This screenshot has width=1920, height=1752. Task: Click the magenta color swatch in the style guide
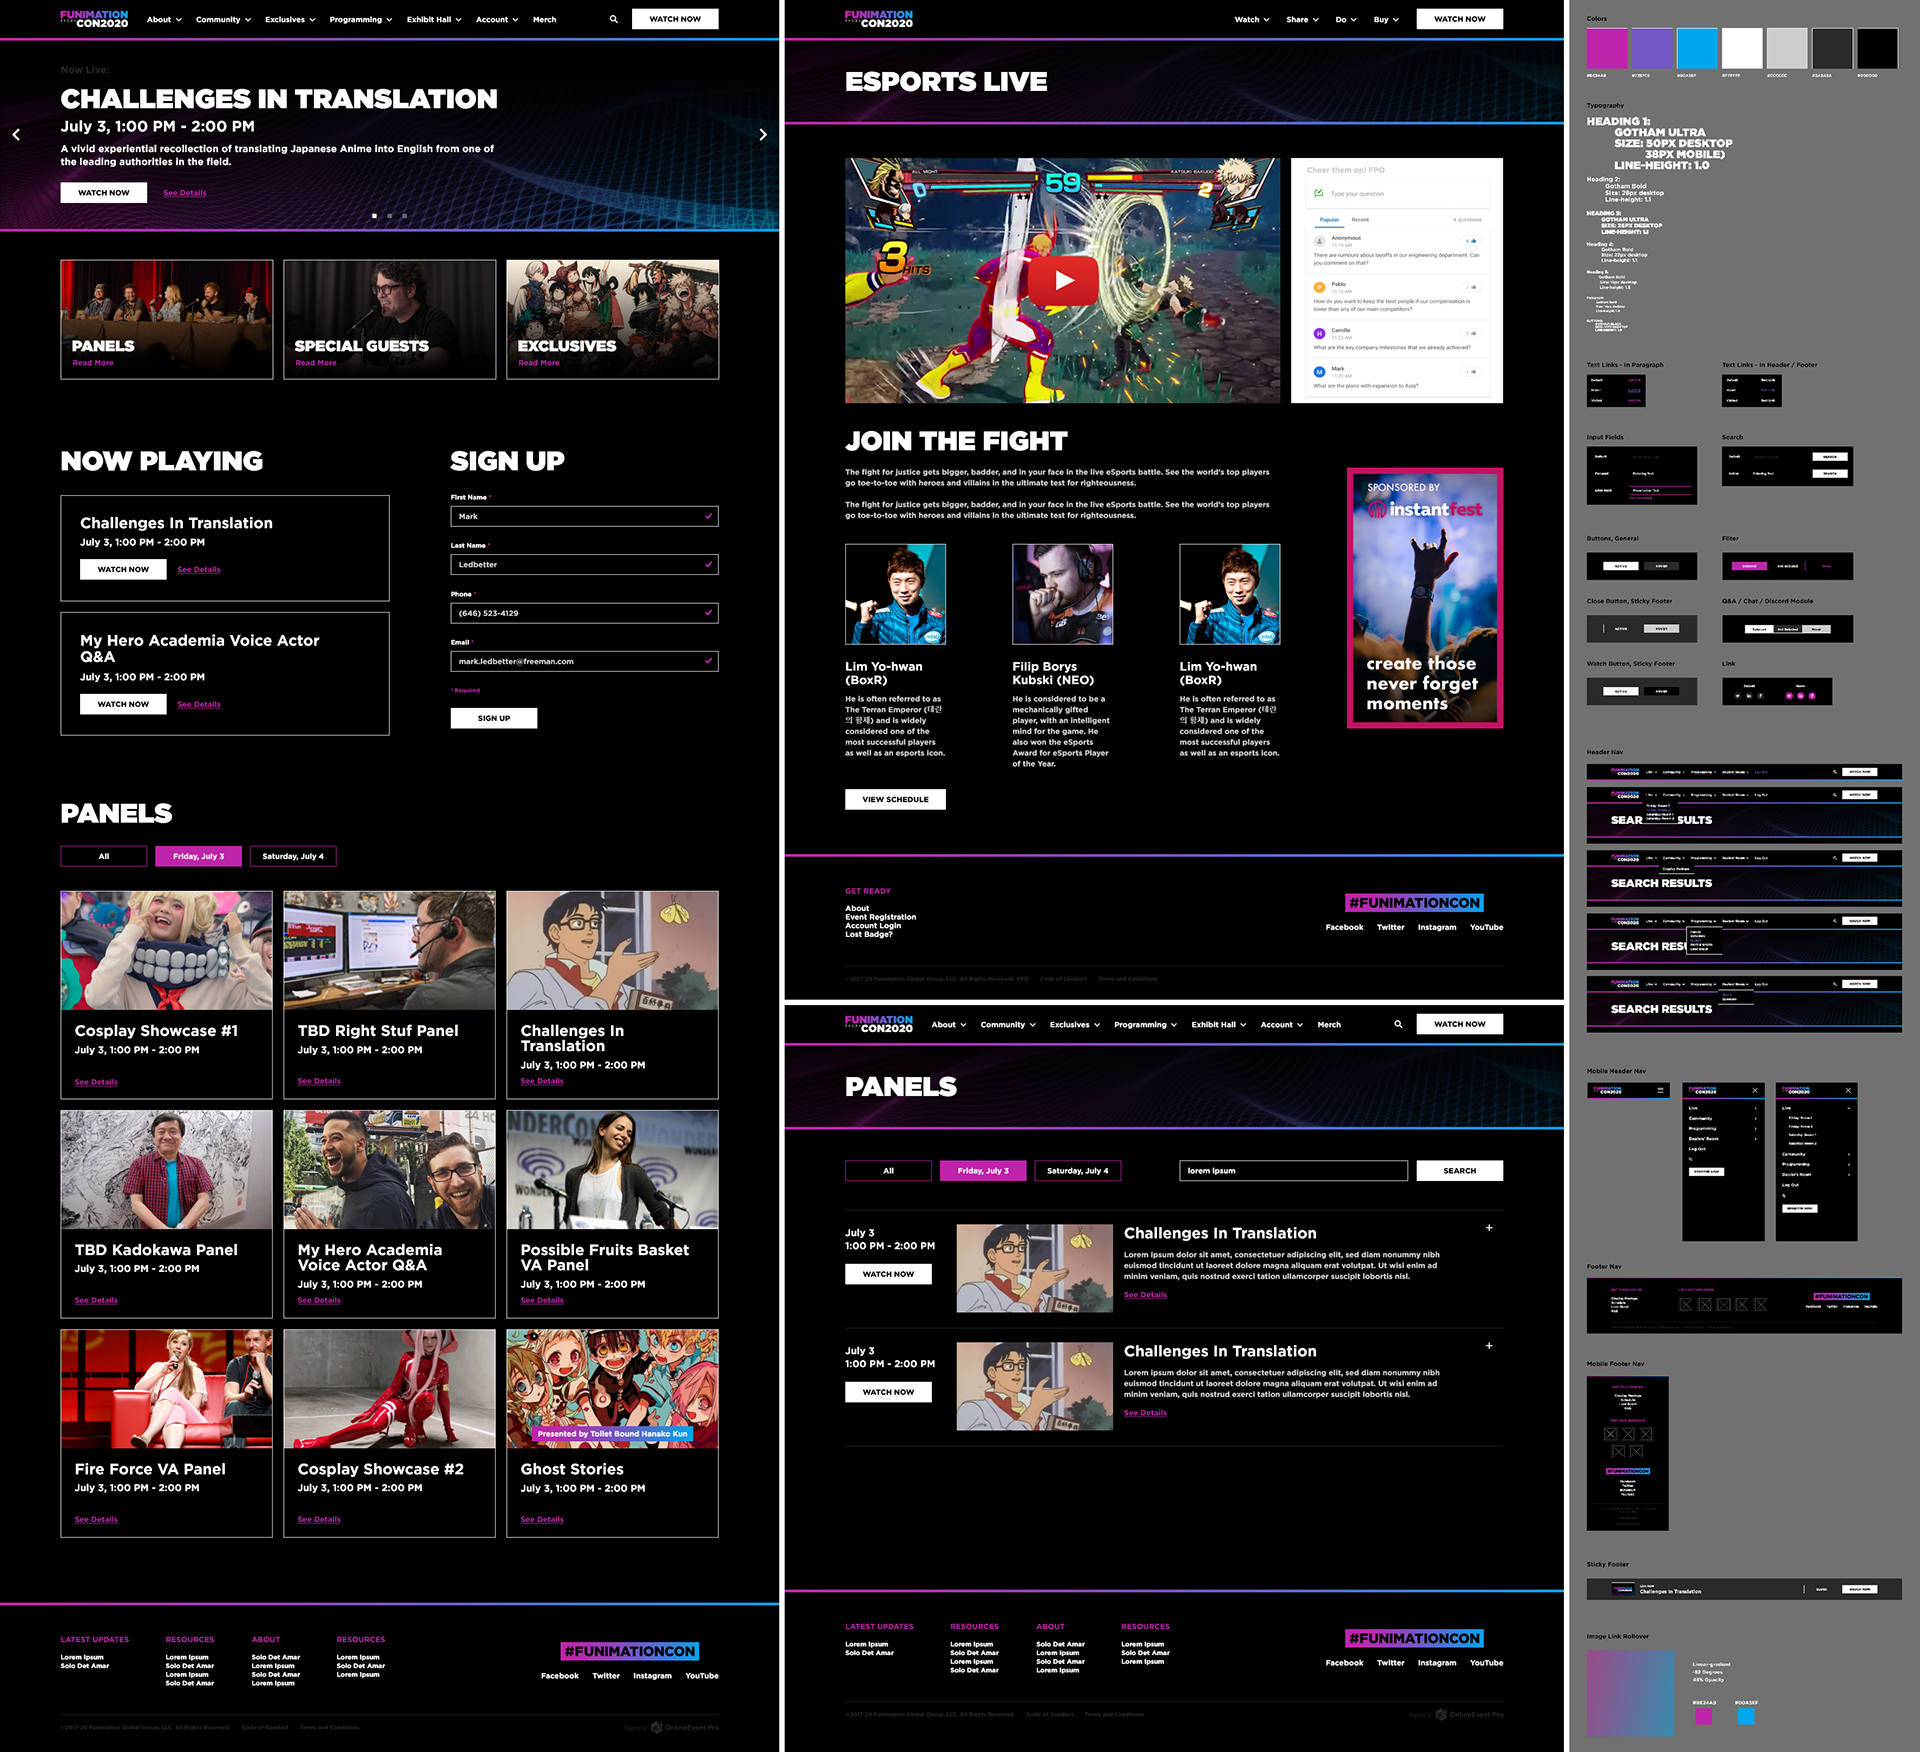click(1607, 48)
